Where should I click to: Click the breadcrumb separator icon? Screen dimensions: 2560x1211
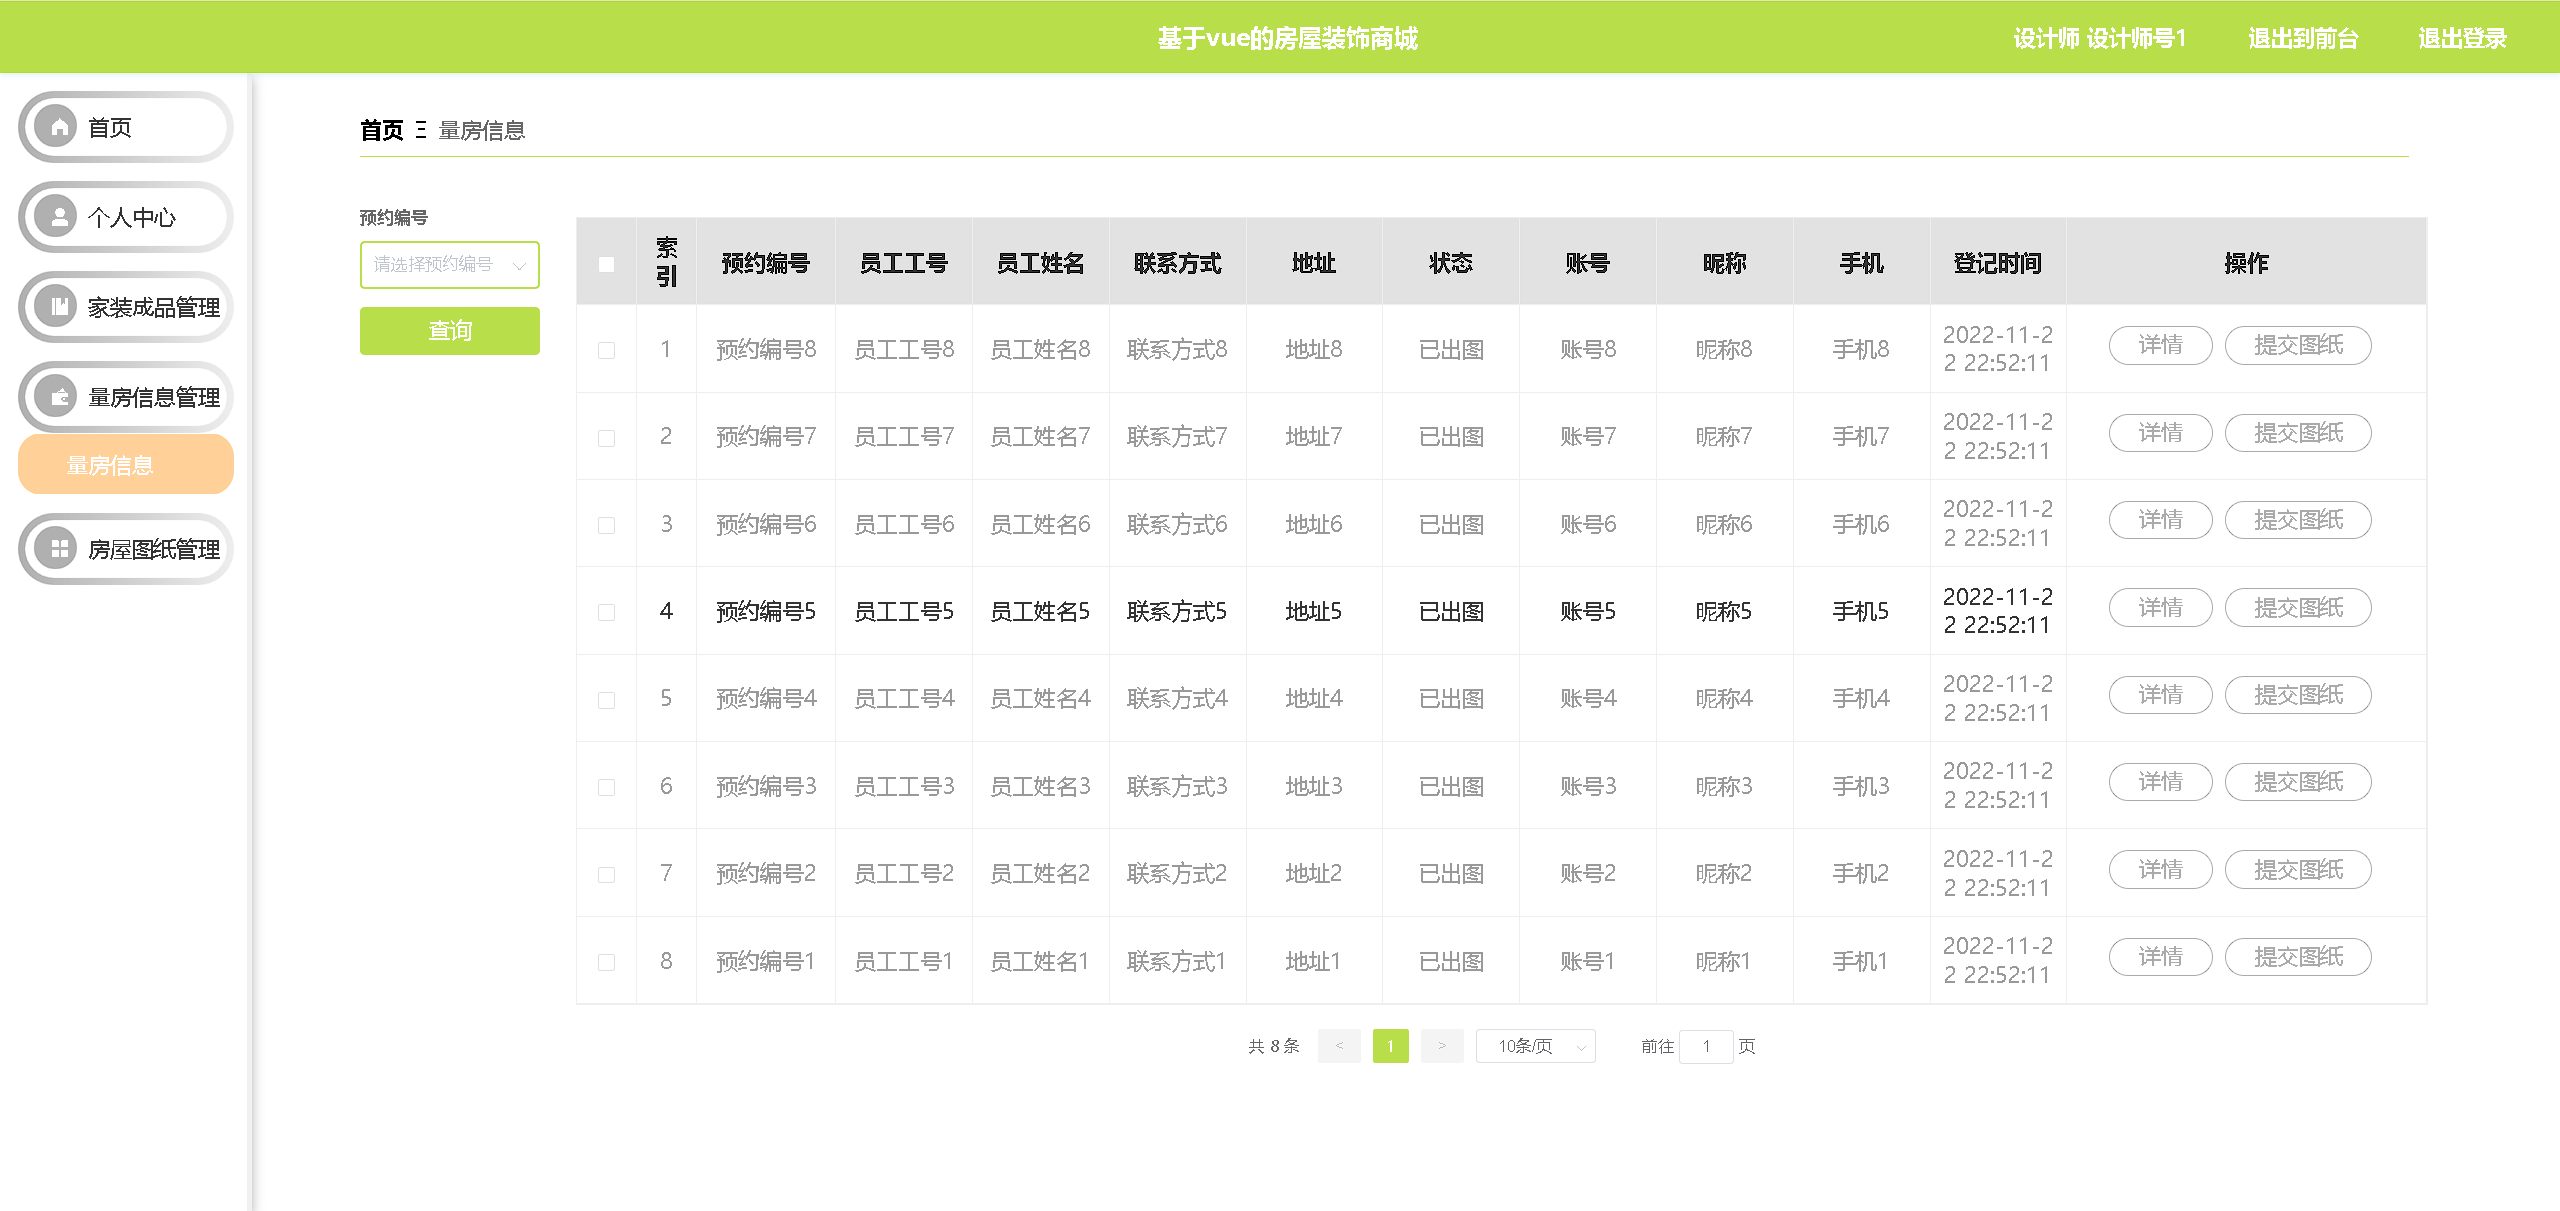pyautogui.click(x=421, y=130)
